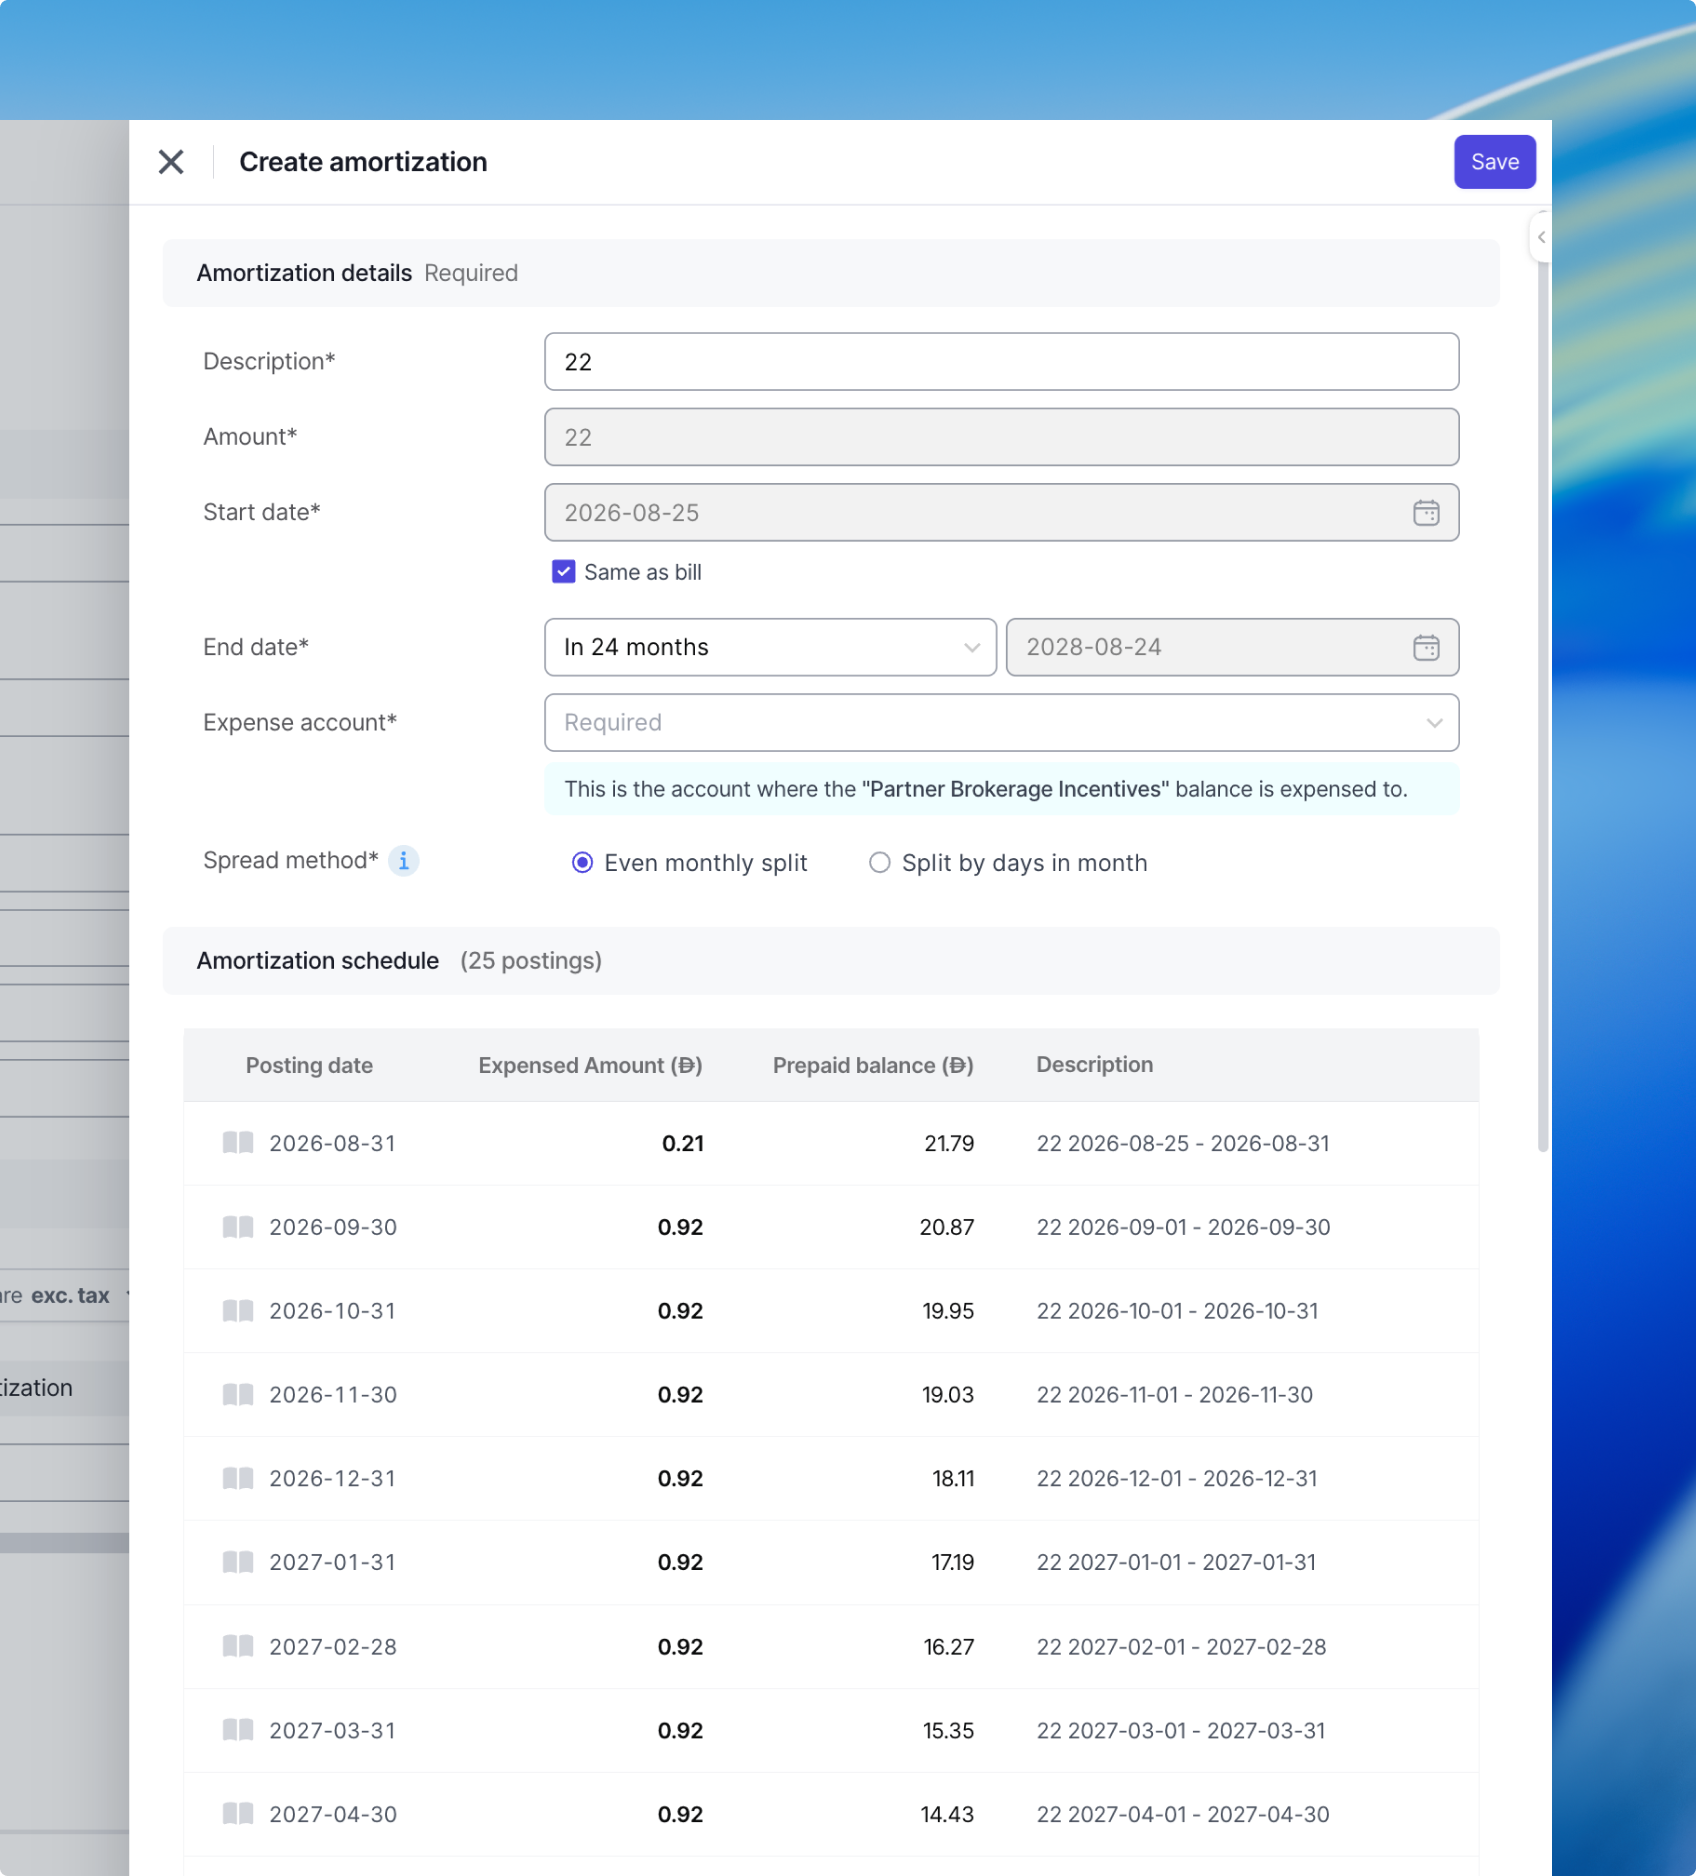Uncheck the Same as bill checkbox
The image size is (1696, 1876).
coord(564,572)
